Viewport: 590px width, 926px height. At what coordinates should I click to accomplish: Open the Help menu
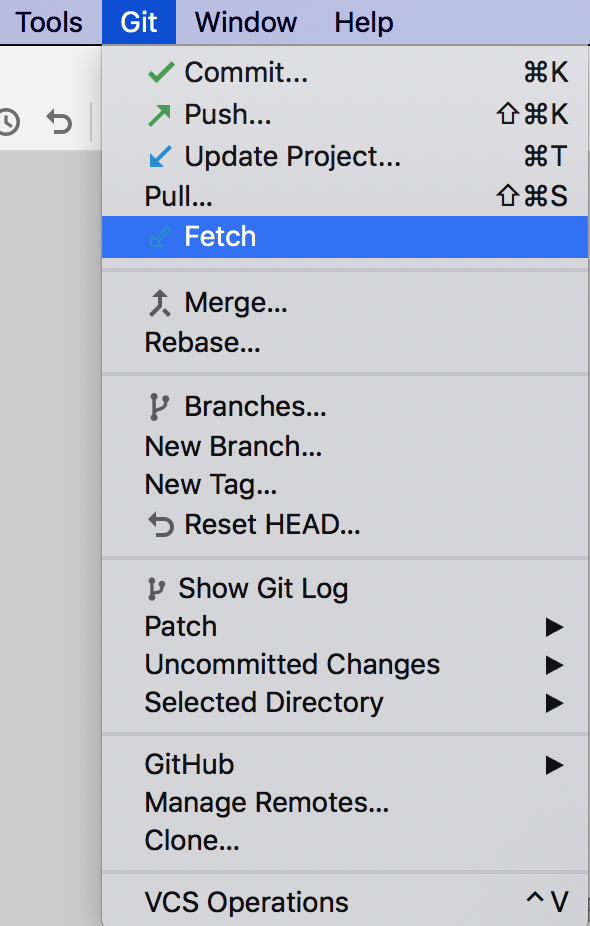tap(363, 22)
